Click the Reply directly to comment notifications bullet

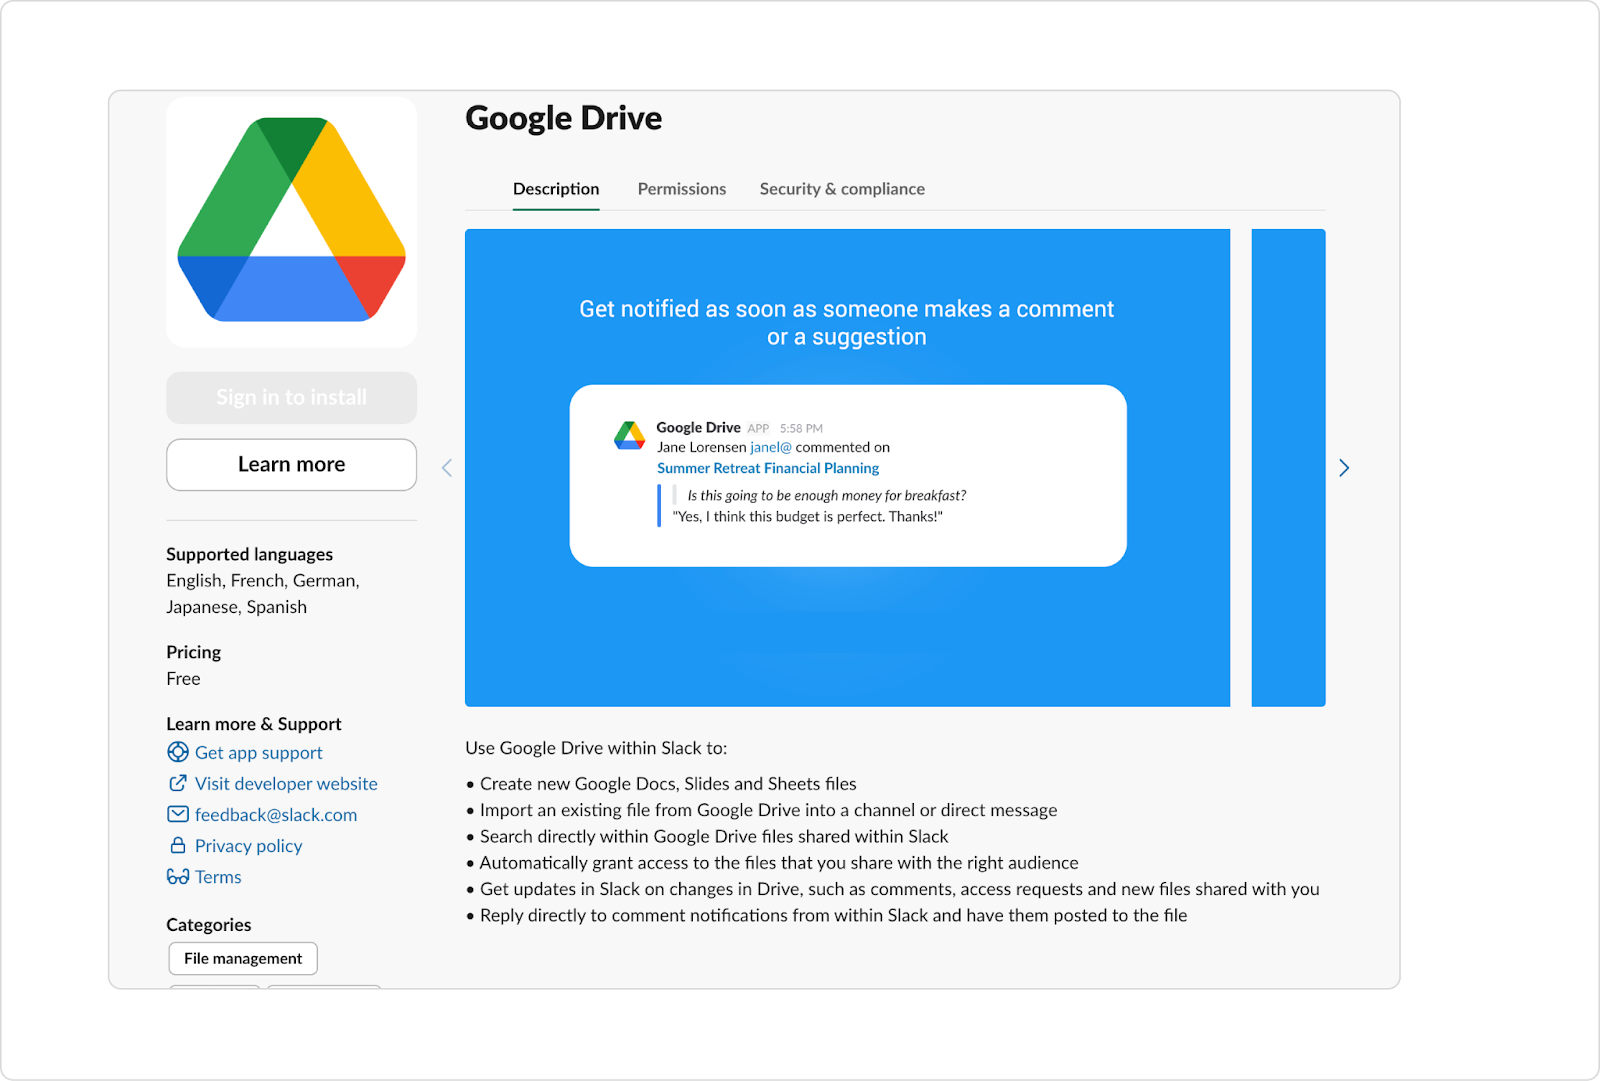click(826, 915)
